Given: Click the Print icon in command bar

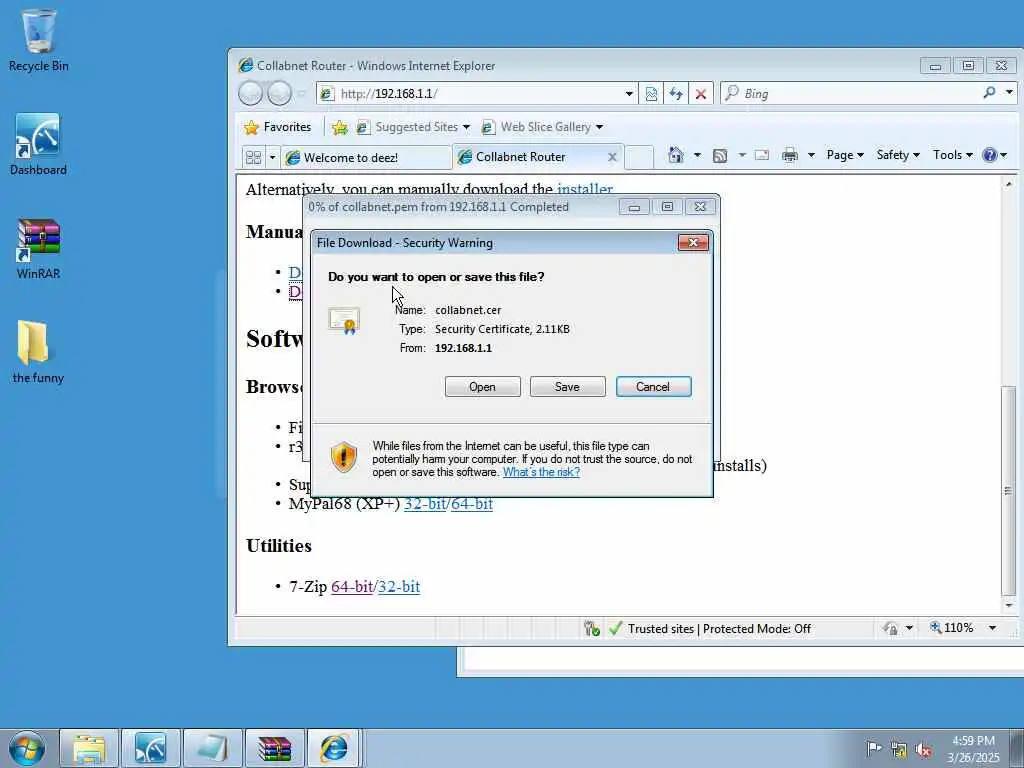Looking at the screenshot, I should pos(790,155).
